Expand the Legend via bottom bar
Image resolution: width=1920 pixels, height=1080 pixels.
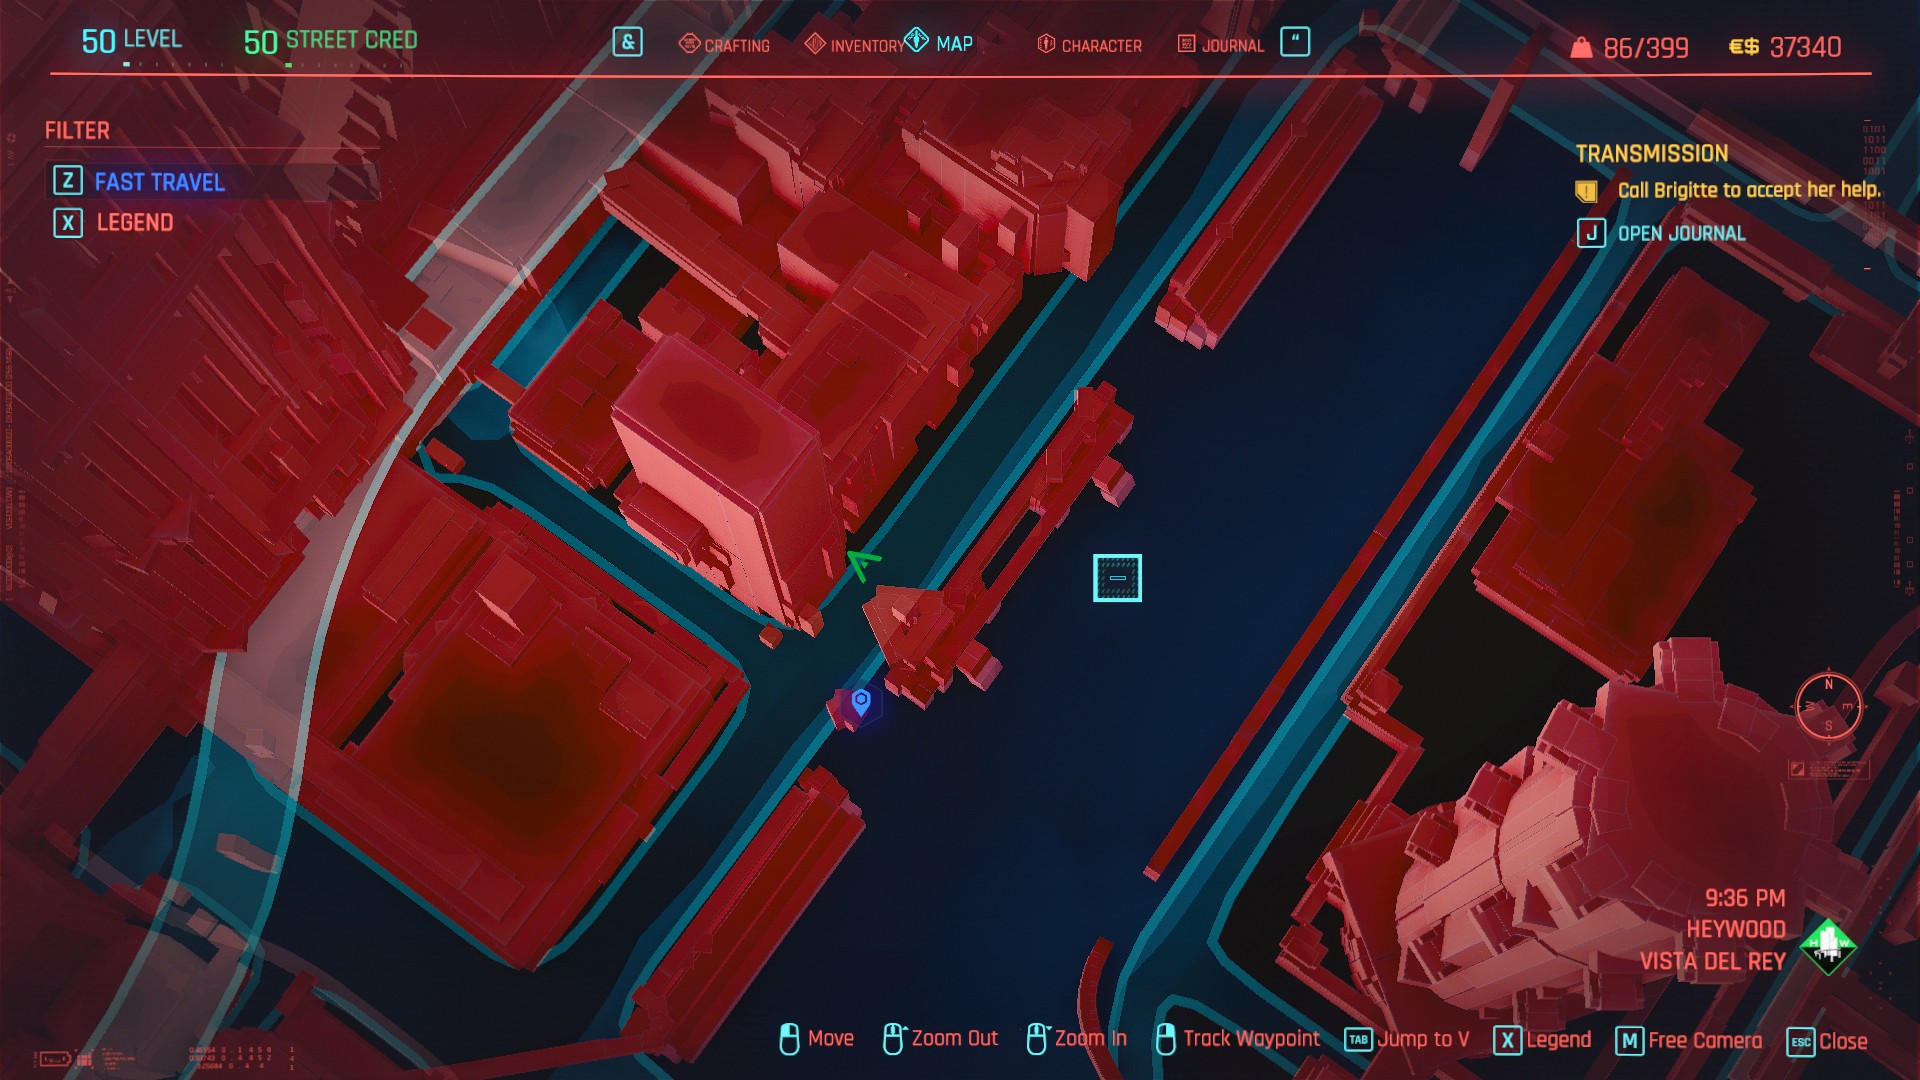pos(1543,1041)
